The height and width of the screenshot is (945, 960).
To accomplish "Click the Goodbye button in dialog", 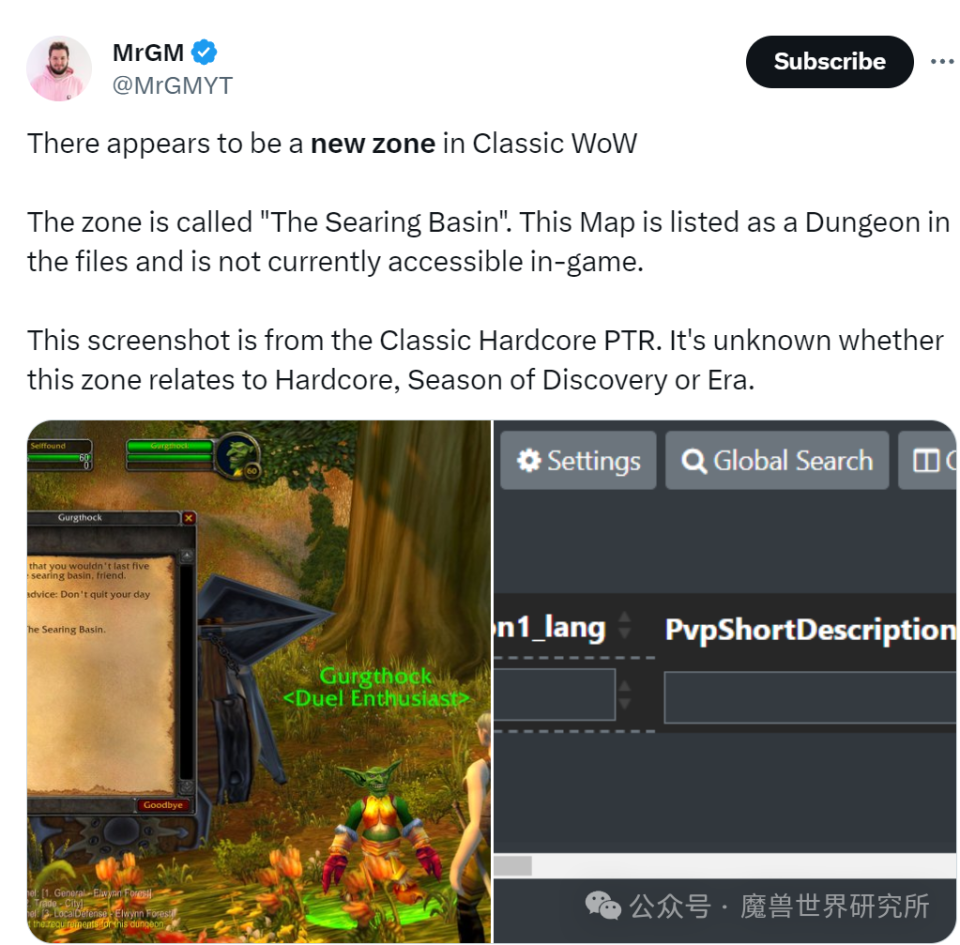I will tap(163, 805).
